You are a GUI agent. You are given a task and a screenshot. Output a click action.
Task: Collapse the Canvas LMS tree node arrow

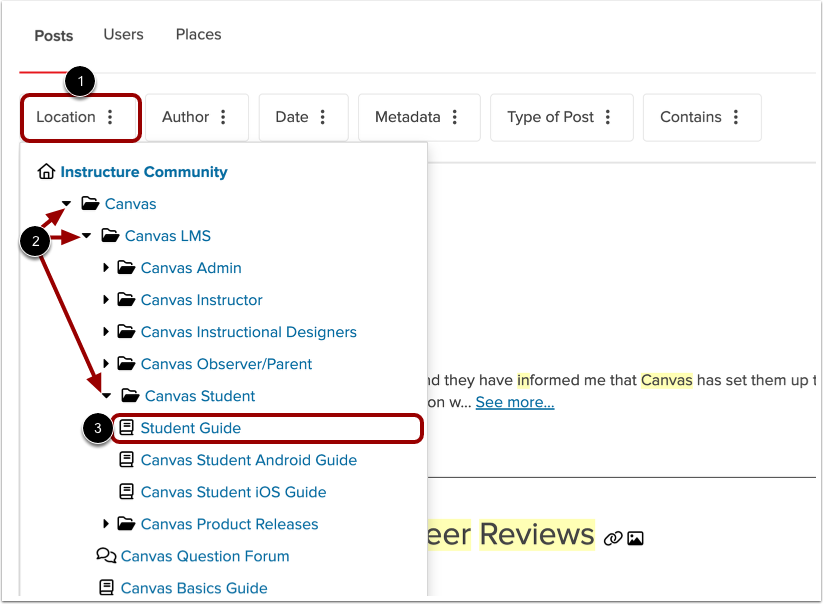[87, 236]
